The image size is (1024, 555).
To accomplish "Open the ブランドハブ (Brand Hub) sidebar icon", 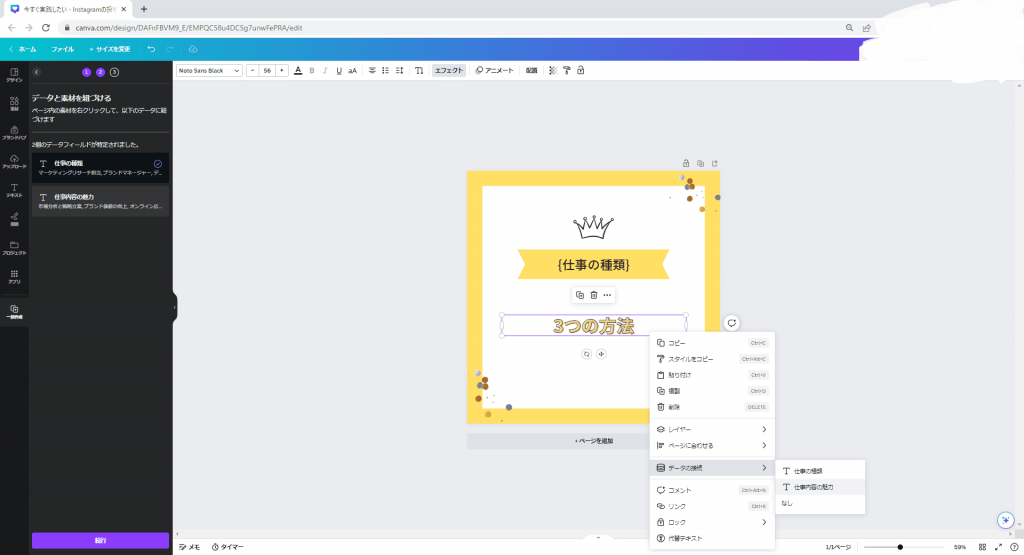I will coord(14,133).
